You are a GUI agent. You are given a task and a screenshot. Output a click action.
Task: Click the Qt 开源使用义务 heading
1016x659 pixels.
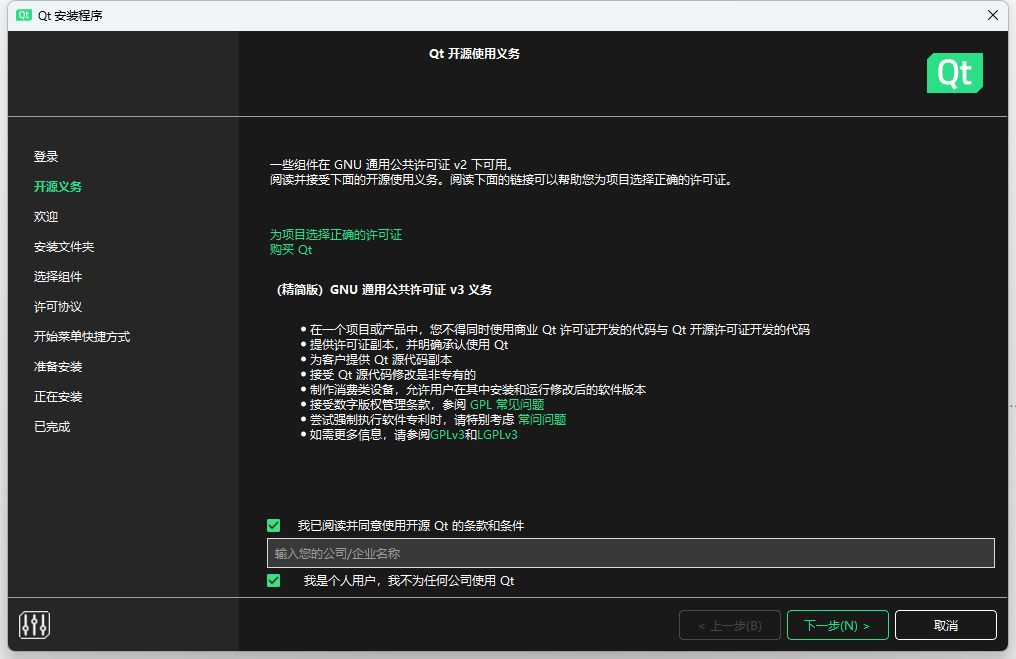474,54
